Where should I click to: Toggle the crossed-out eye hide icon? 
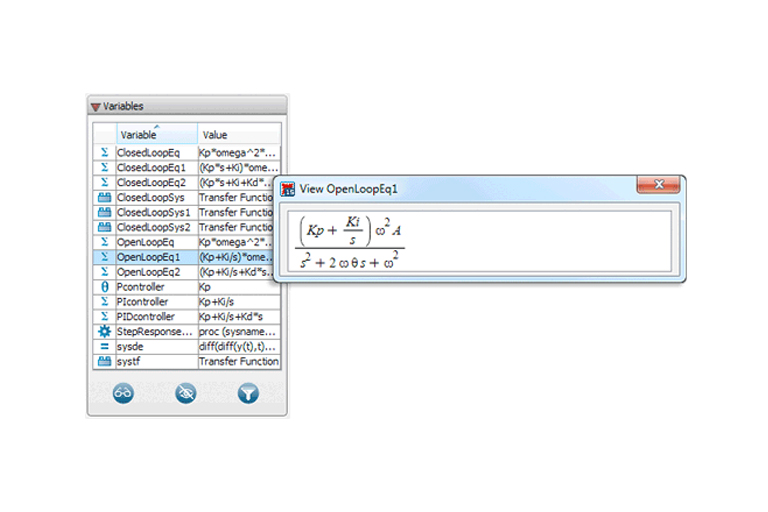pos(186,393)
